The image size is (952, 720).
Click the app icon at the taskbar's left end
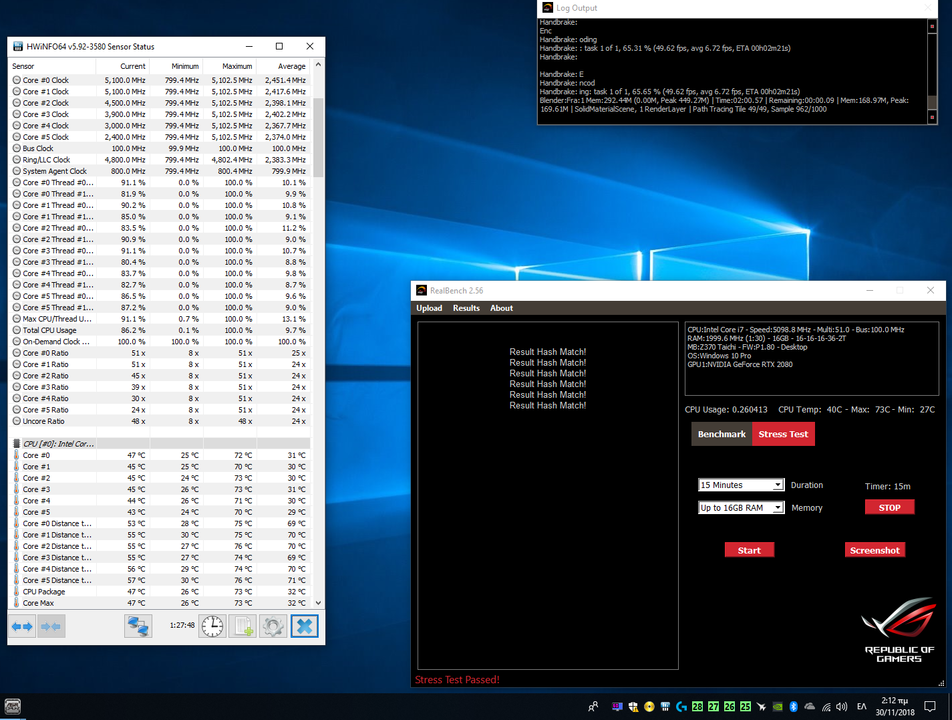[12, 707]
